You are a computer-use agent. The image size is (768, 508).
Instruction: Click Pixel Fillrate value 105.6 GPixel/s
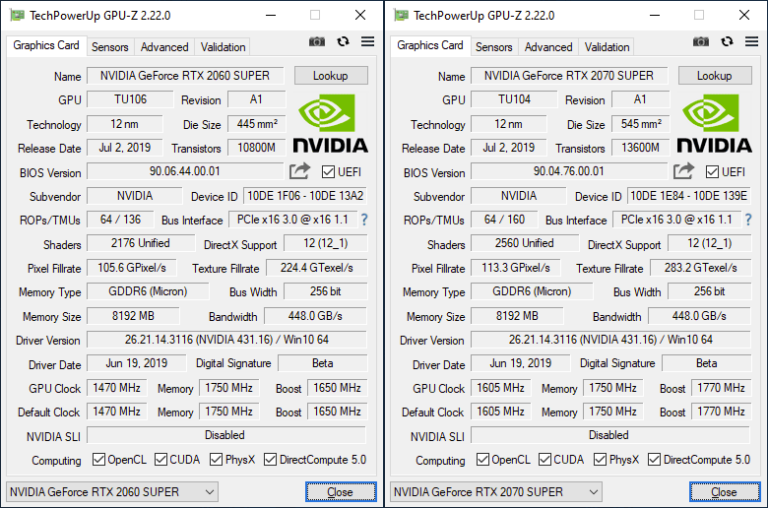(x=132, y=268)
